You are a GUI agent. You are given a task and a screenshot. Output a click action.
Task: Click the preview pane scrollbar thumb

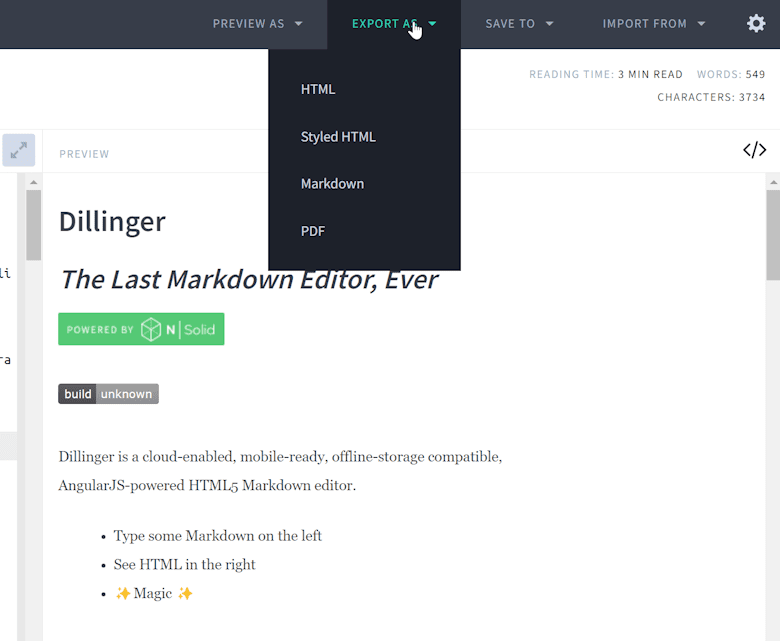tap(773, 235)
